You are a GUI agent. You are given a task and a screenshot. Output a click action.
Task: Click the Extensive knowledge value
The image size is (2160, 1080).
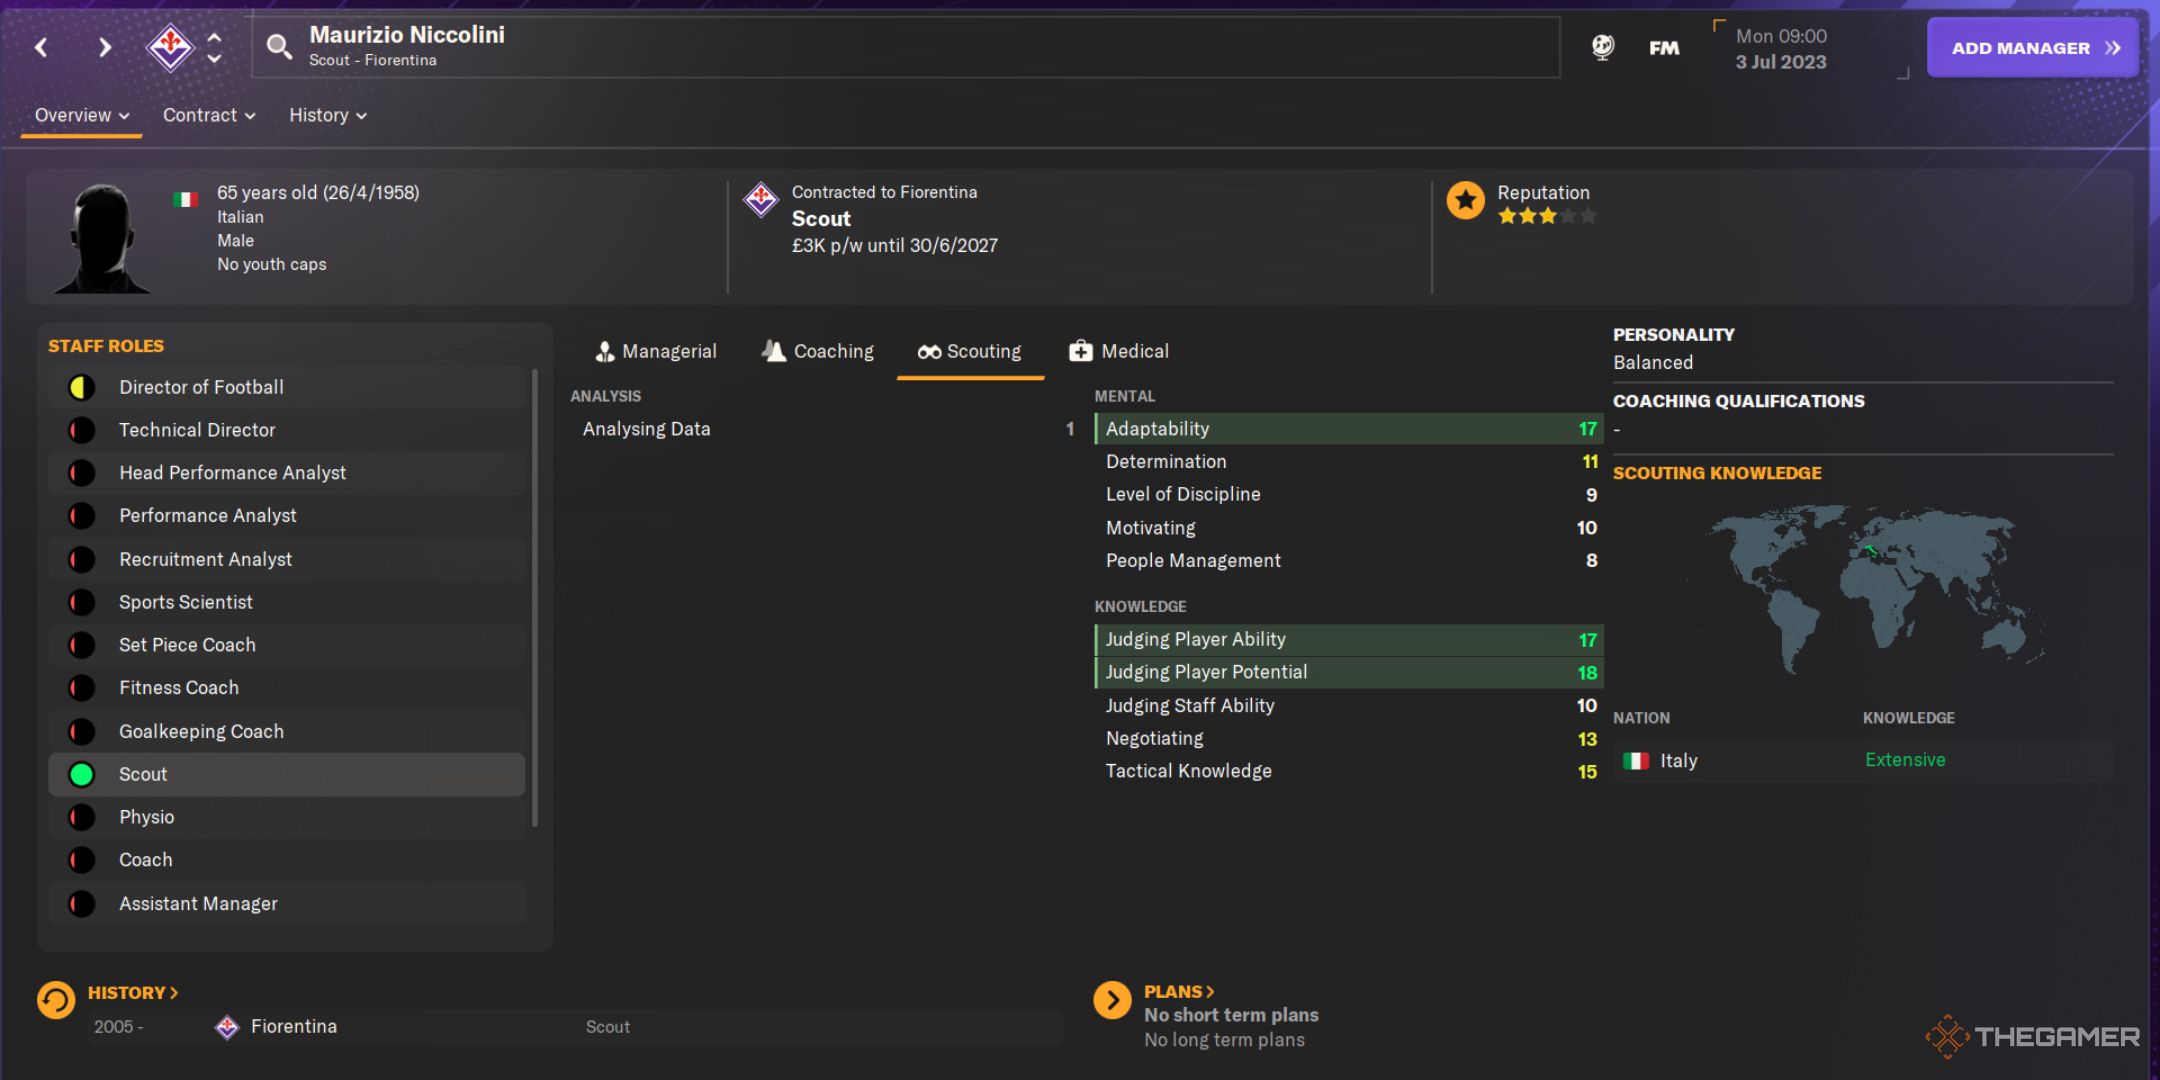click(1905, 760)
